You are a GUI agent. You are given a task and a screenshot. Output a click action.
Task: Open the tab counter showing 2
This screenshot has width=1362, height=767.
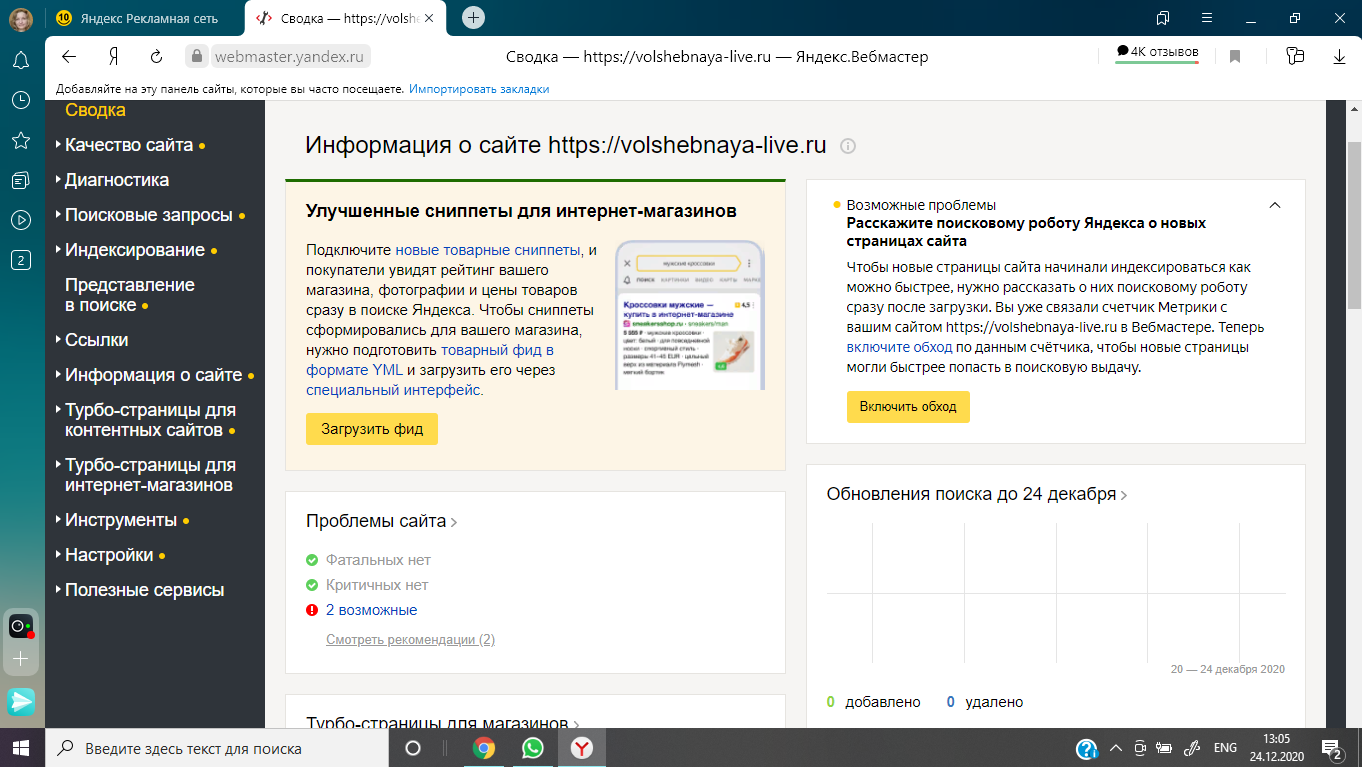(x=20, y=260)
